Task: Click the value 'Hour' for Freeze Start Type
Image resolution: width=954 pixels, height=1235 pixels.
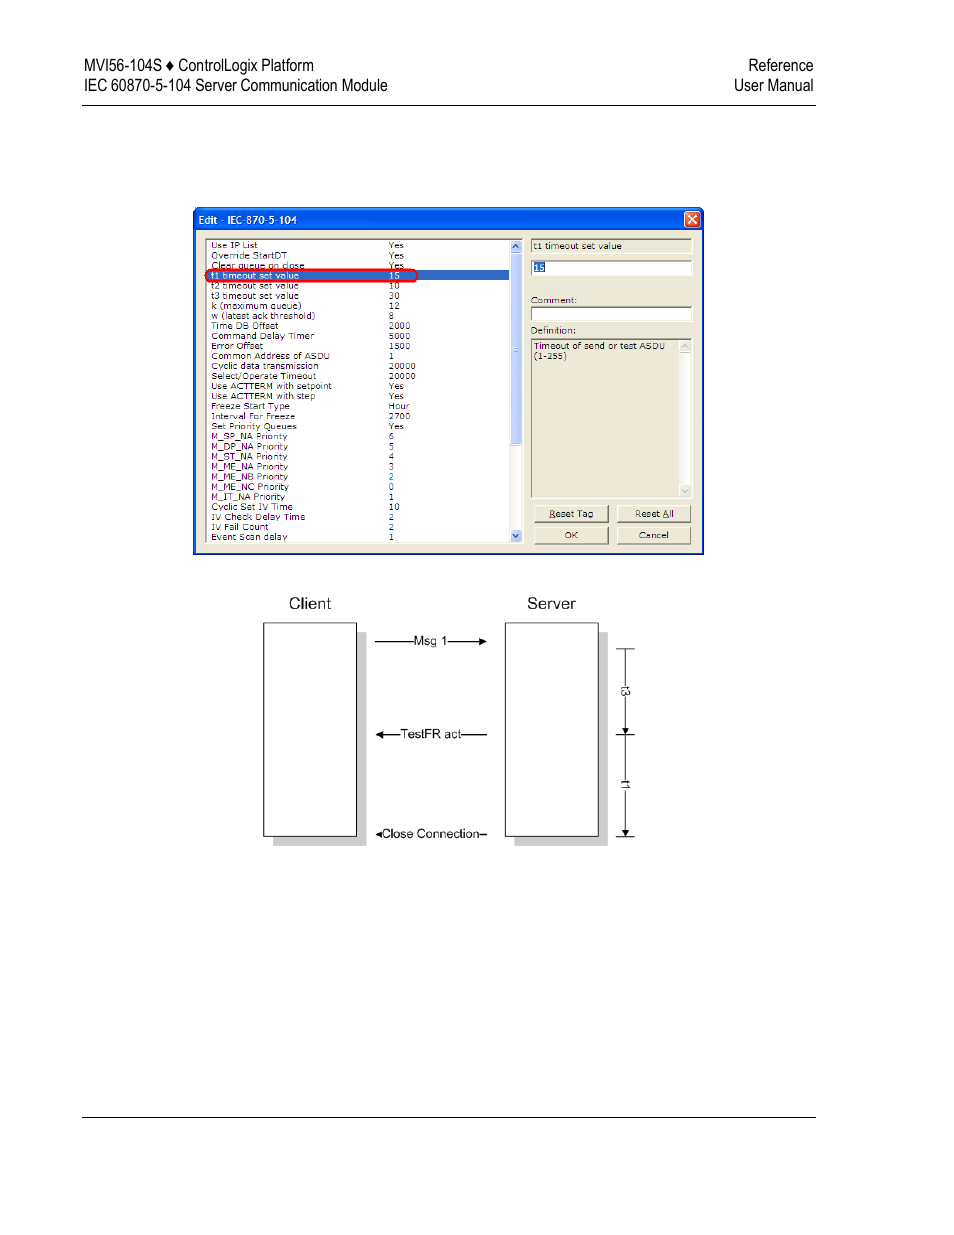Action: tap(399, 406)
